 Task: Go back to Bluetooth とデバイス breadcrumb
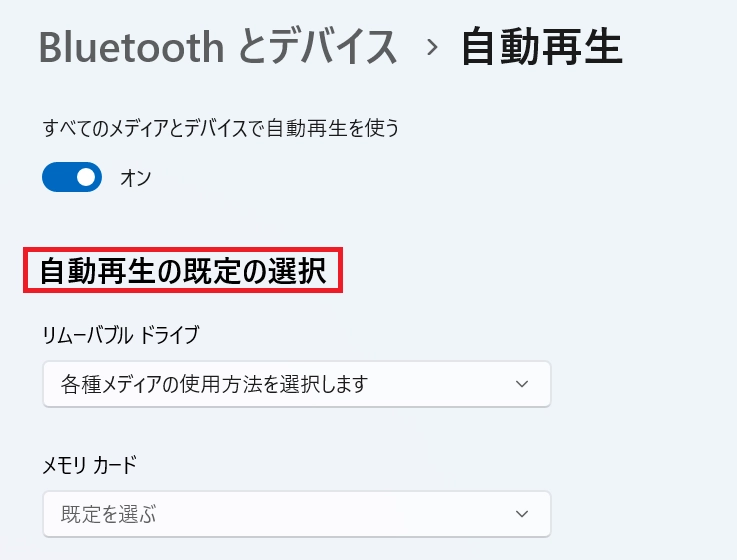coord(218,47)
